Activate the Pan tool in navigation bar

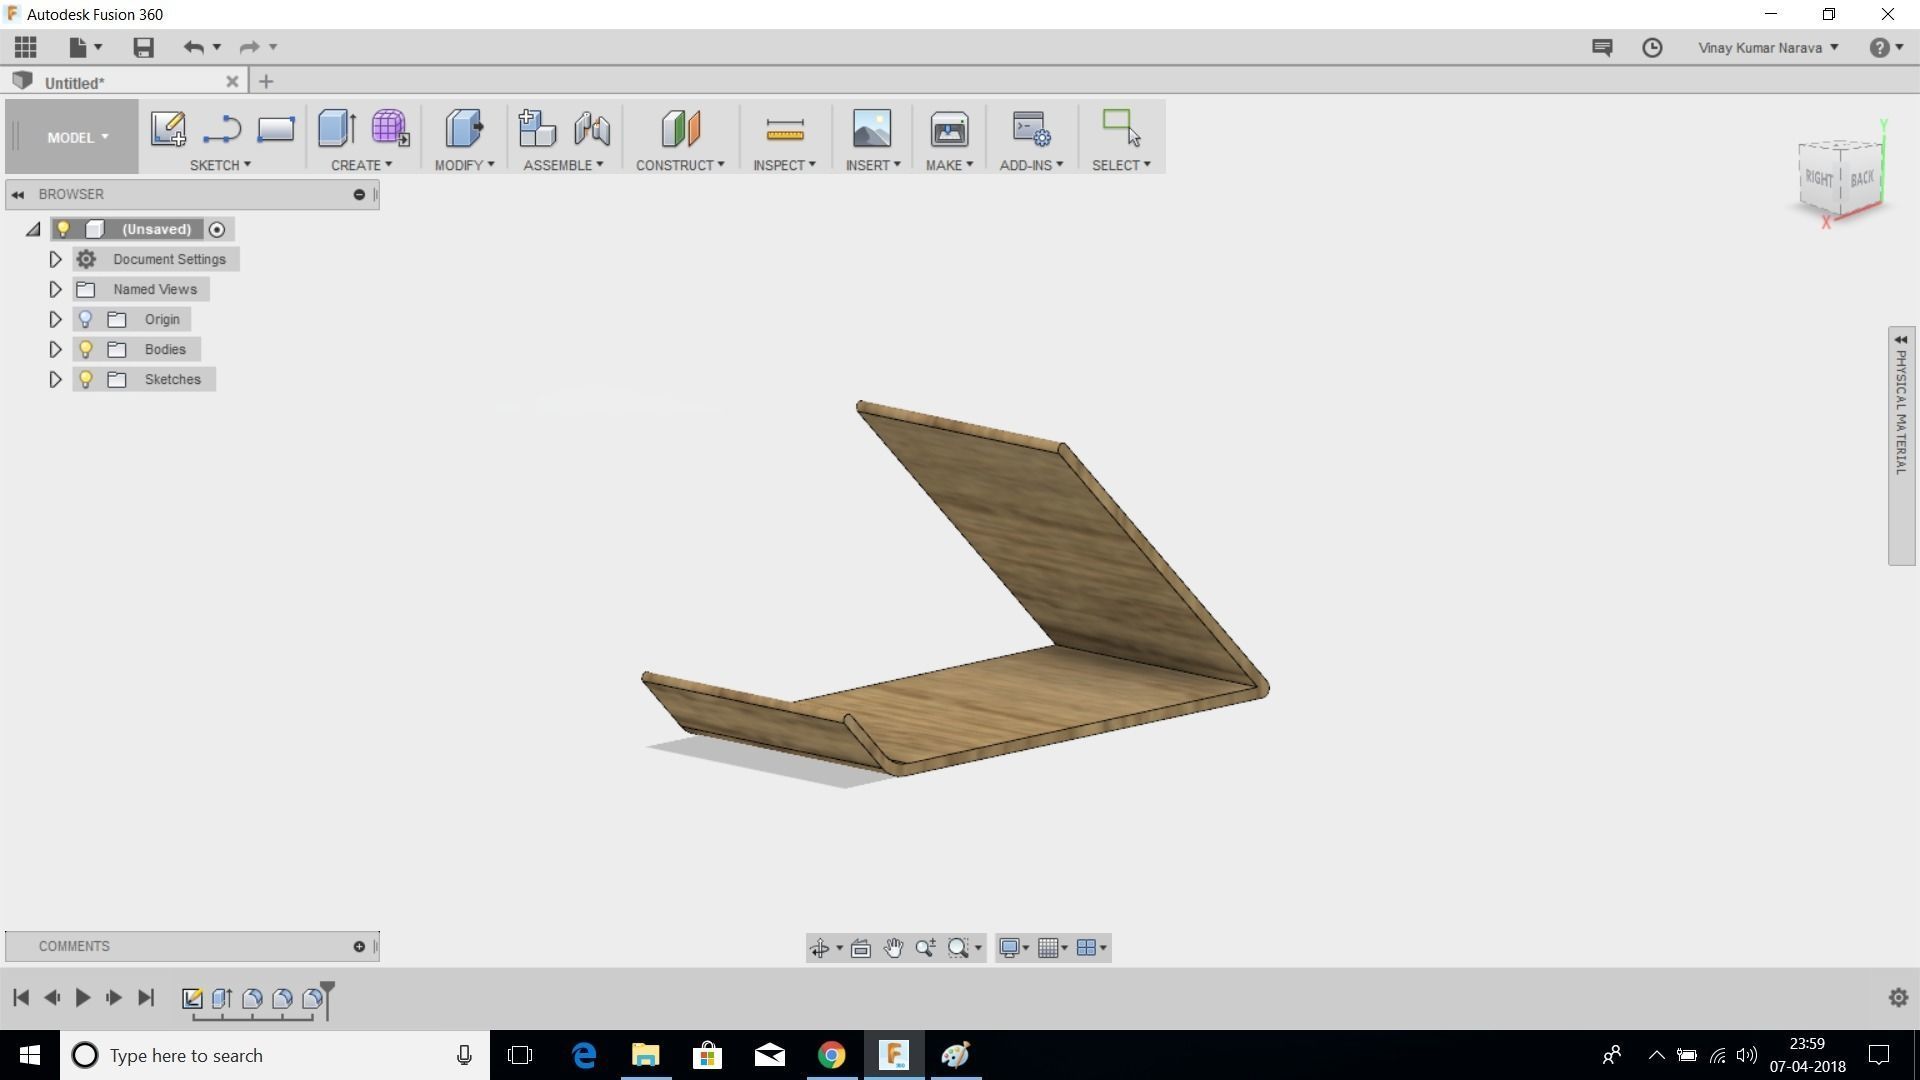893,947
